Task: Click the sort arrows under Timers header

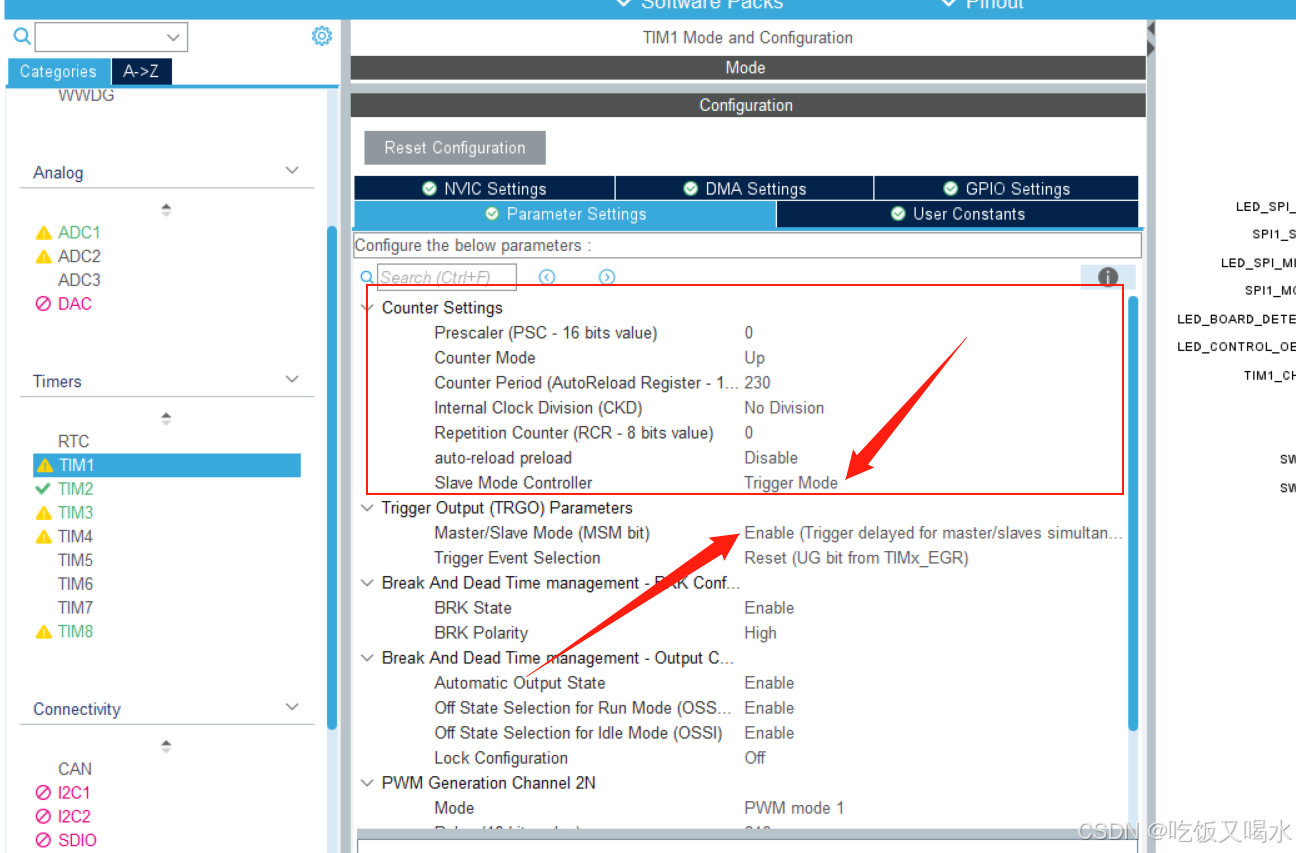Action: pos(166,418)
